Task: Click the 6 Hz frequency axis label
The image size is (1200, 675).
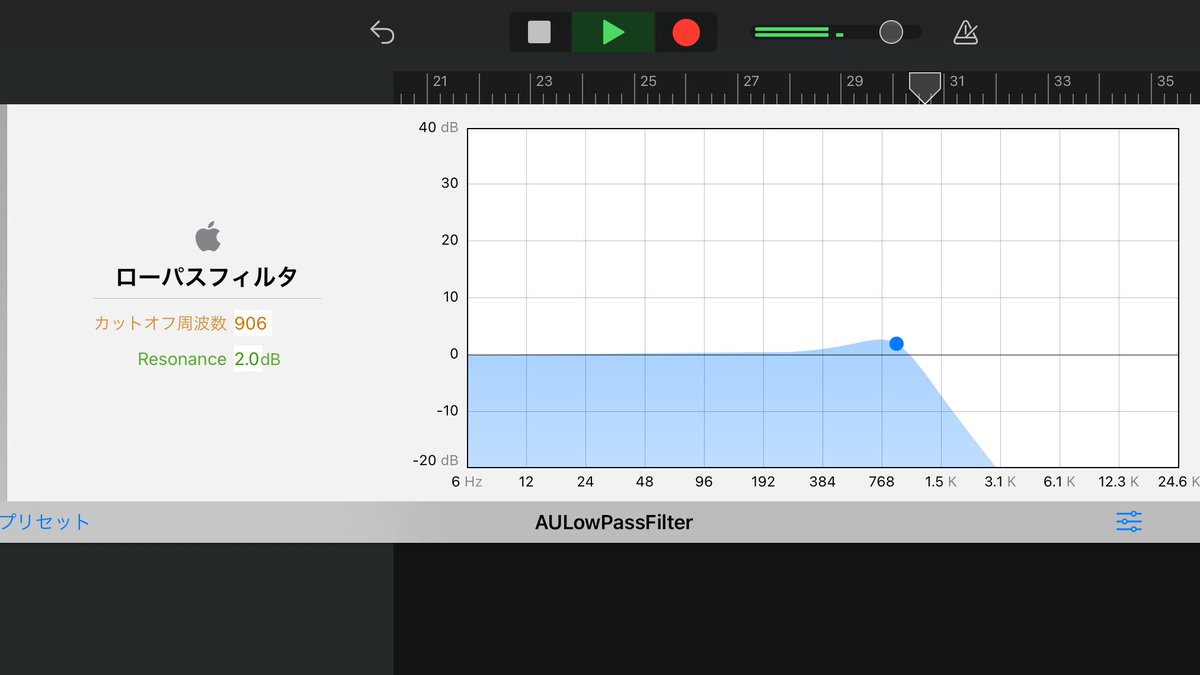Action: 467,481
